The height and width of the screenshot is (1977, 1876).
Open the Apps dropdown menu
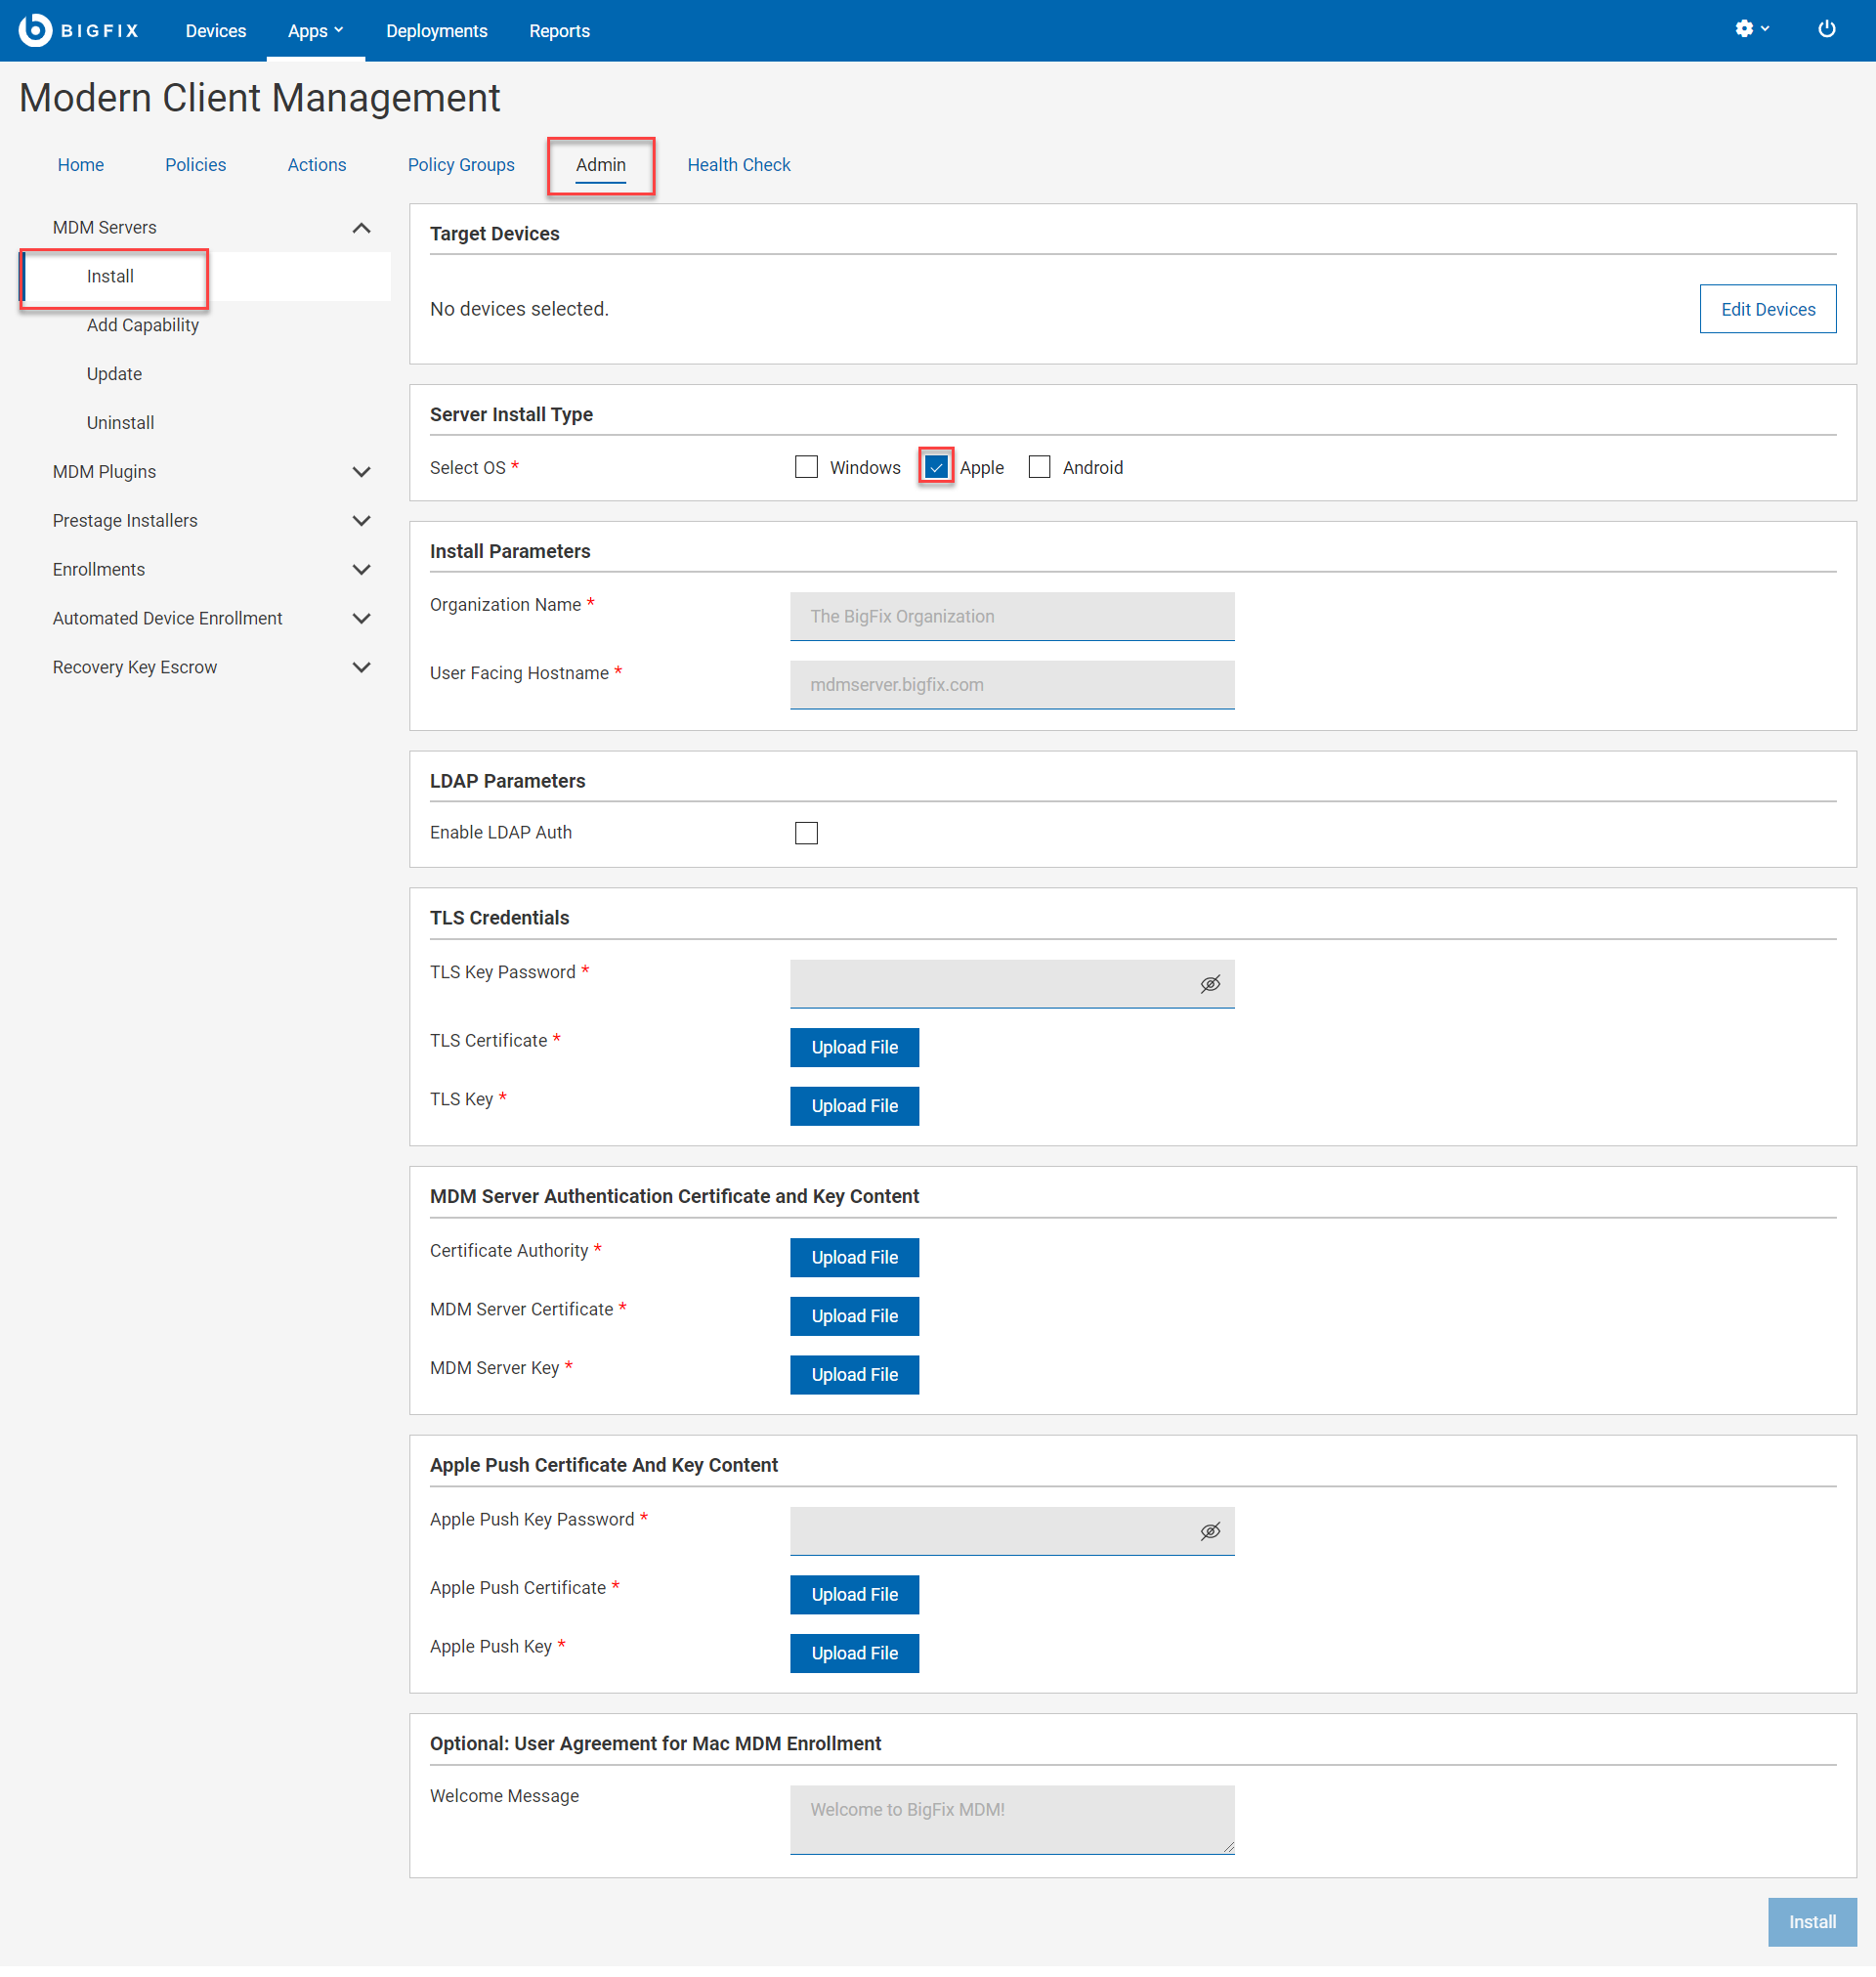[315, 31]
